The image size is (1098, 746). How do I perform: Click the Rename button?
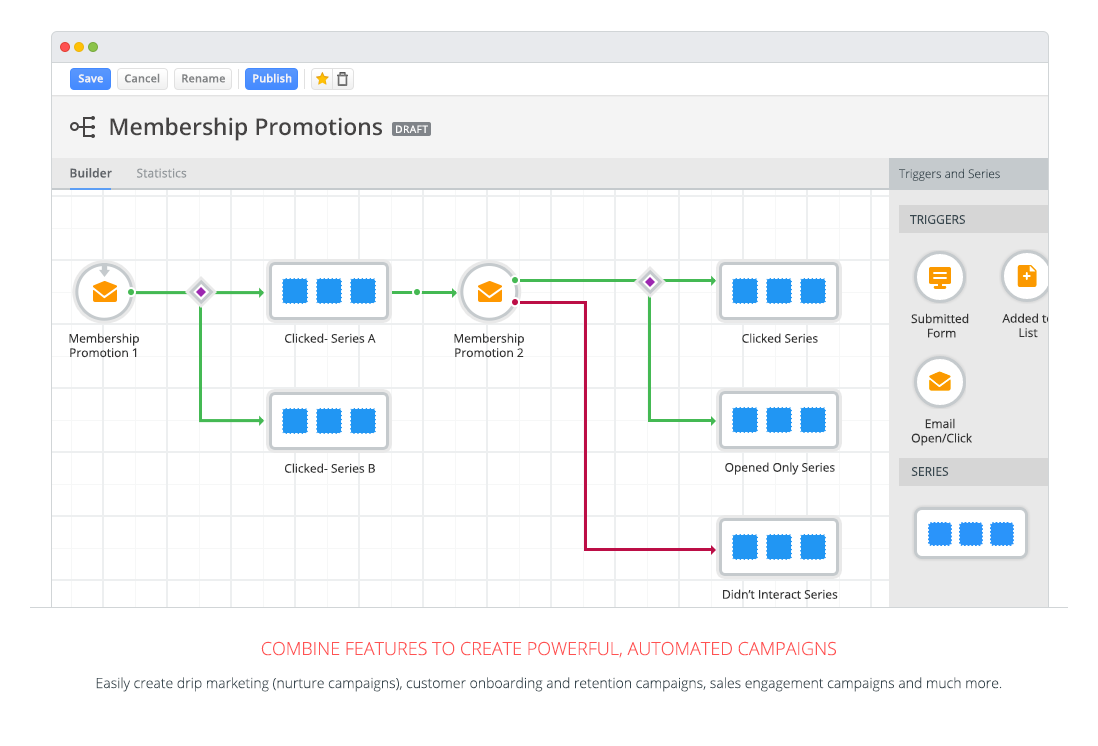point(203,78)
